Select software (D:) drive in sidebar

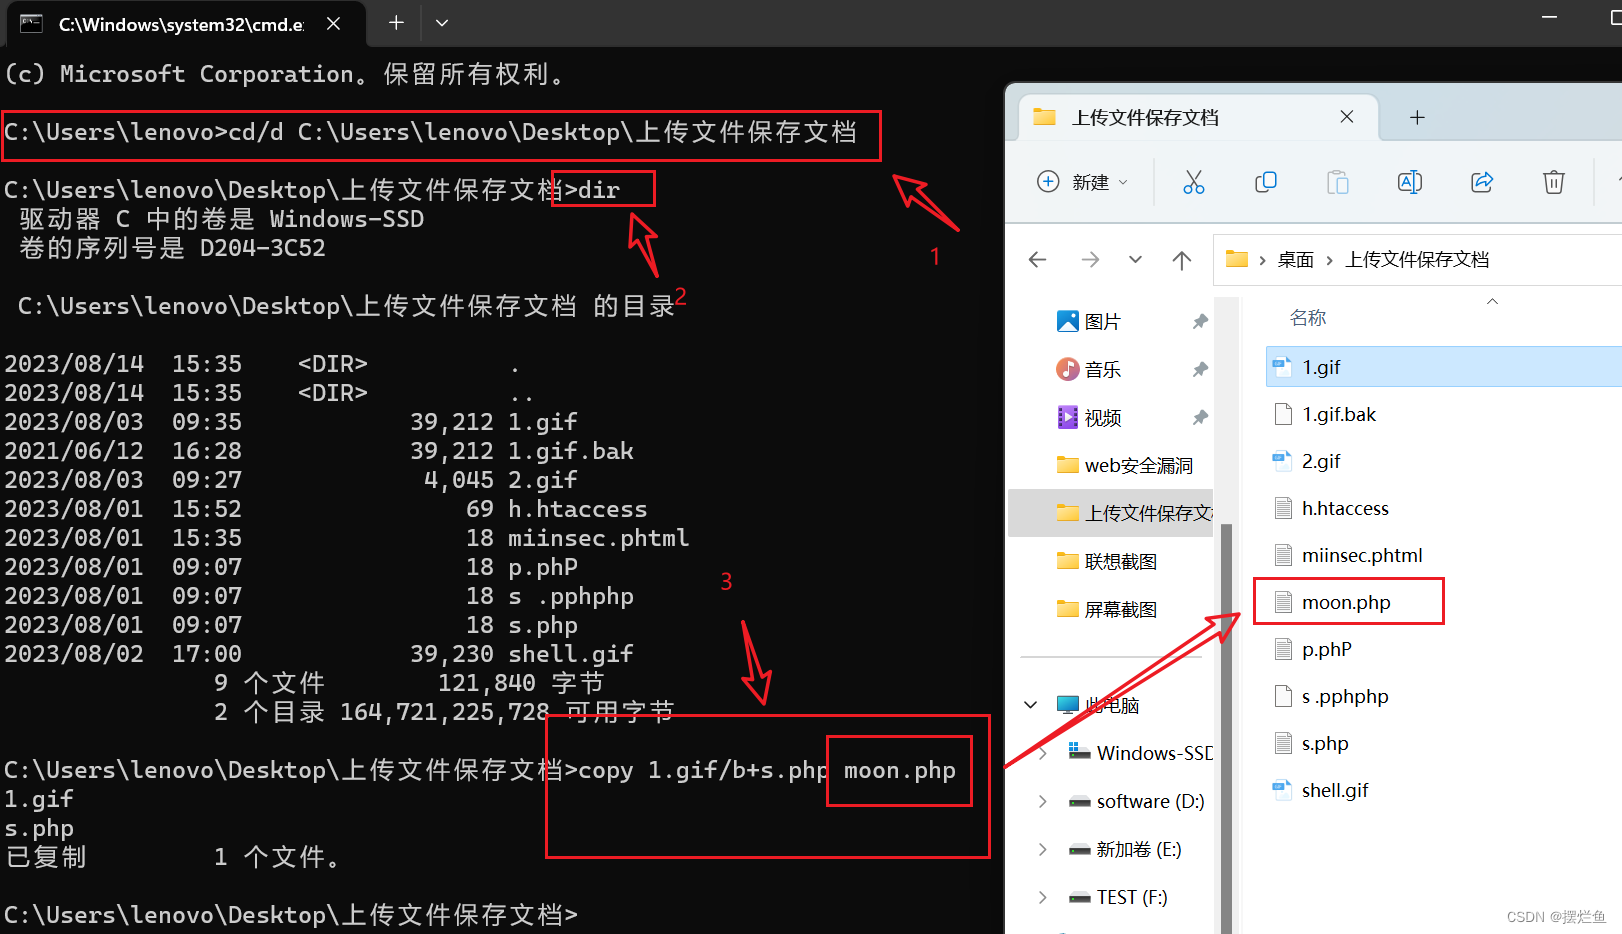(1136, 801)
